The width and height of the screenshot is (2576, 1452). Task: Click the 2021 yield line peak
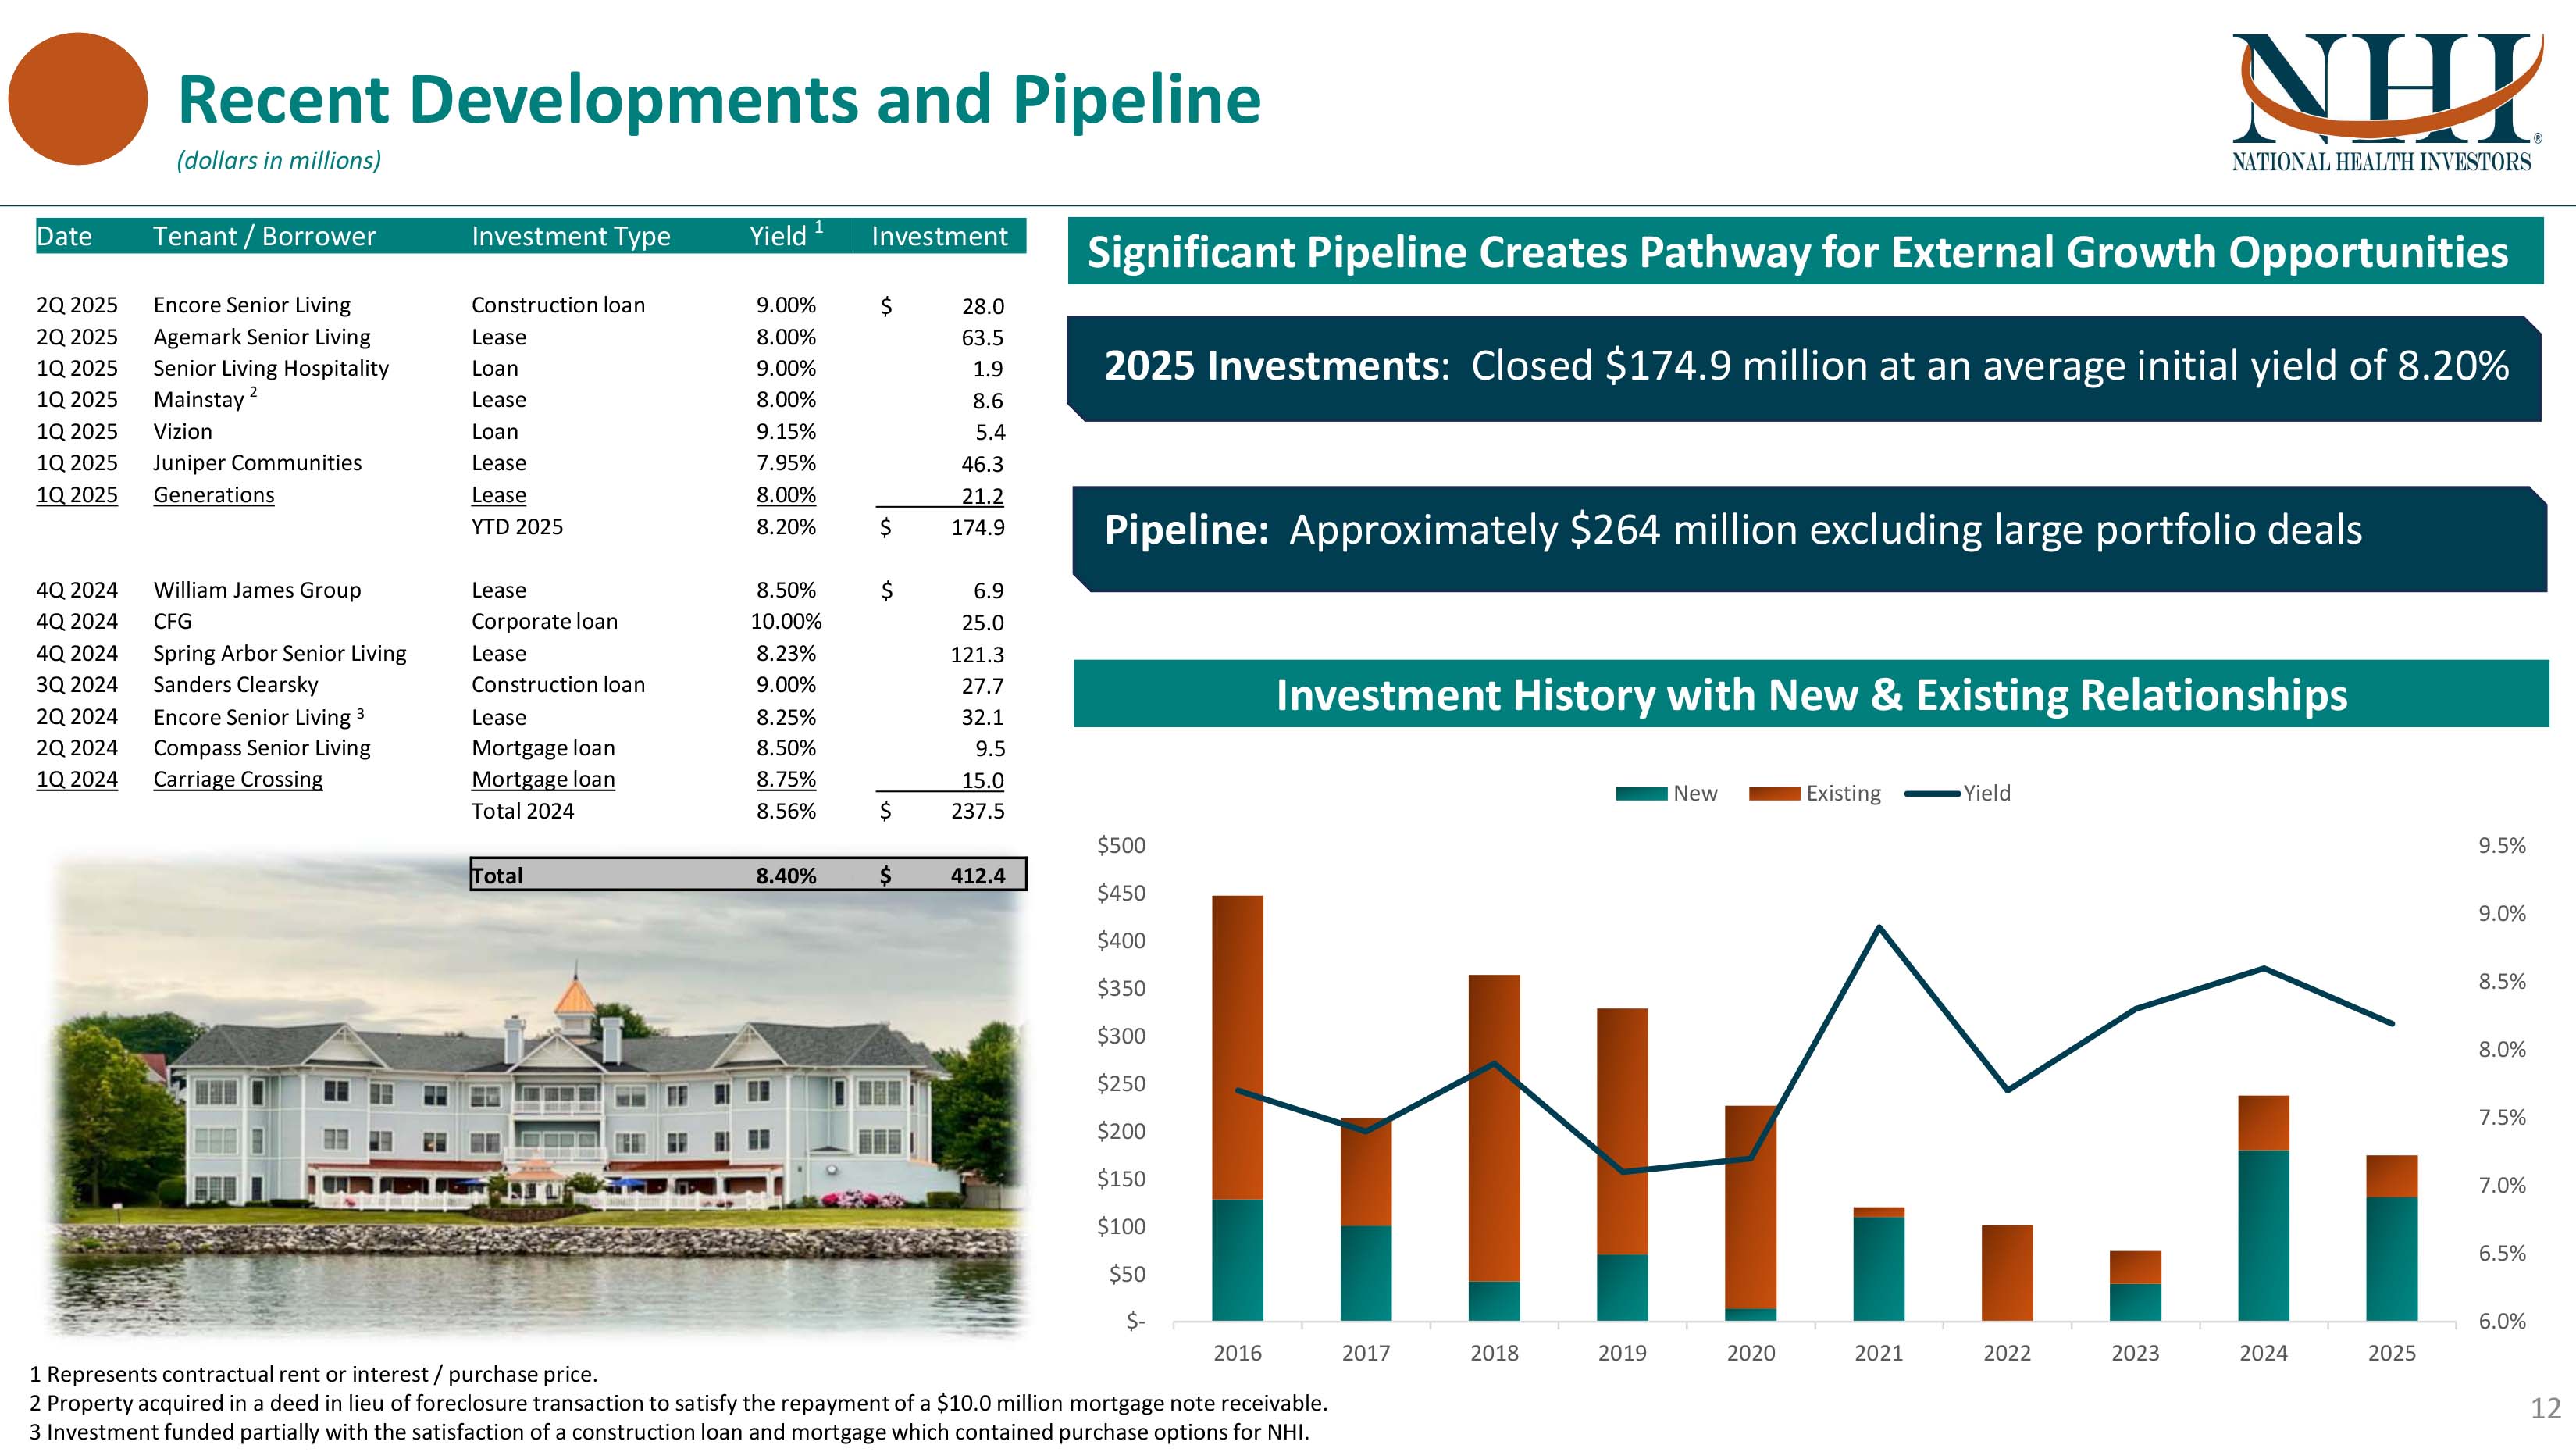click(1879, 927)
